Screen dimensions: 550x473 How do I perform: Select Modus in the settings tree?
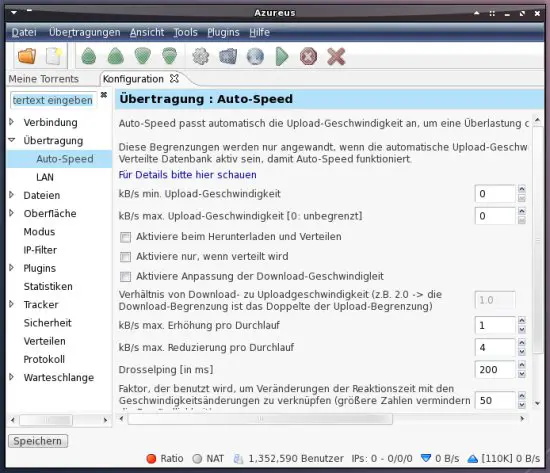pyautogui.click(x=39, y=232)
